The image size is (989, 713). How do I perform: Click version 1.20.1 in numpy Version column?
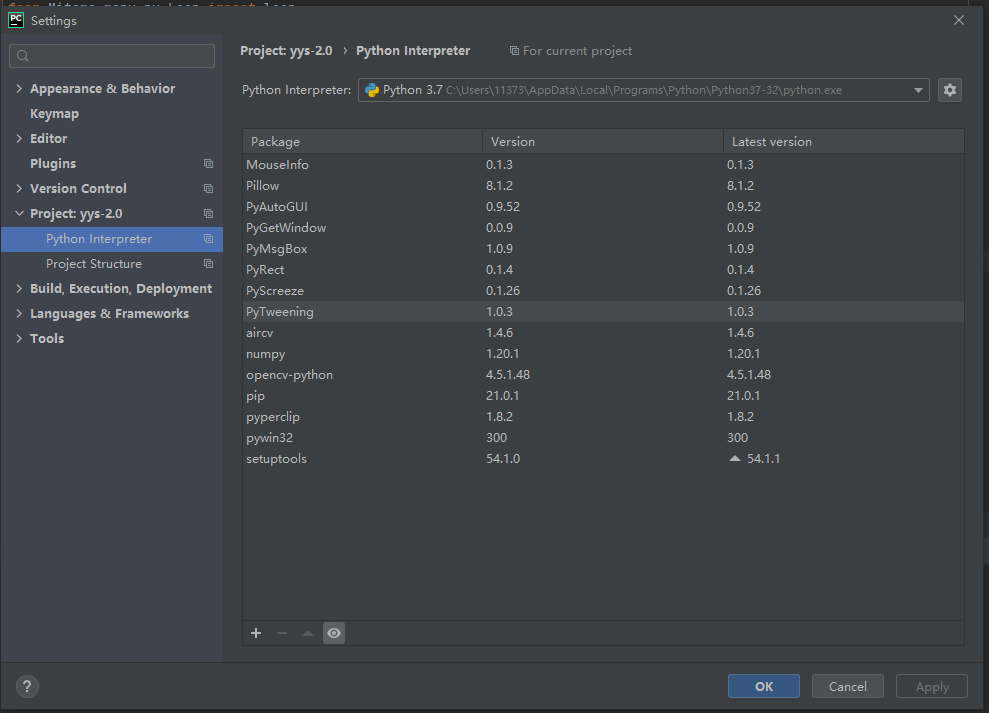502,354
